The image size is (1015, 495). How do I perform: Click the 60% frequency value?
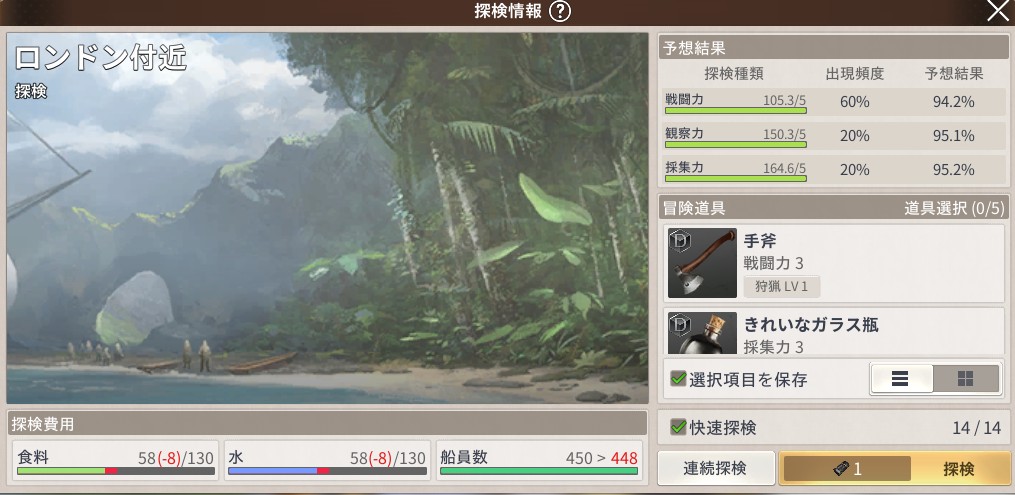point(854,102)
